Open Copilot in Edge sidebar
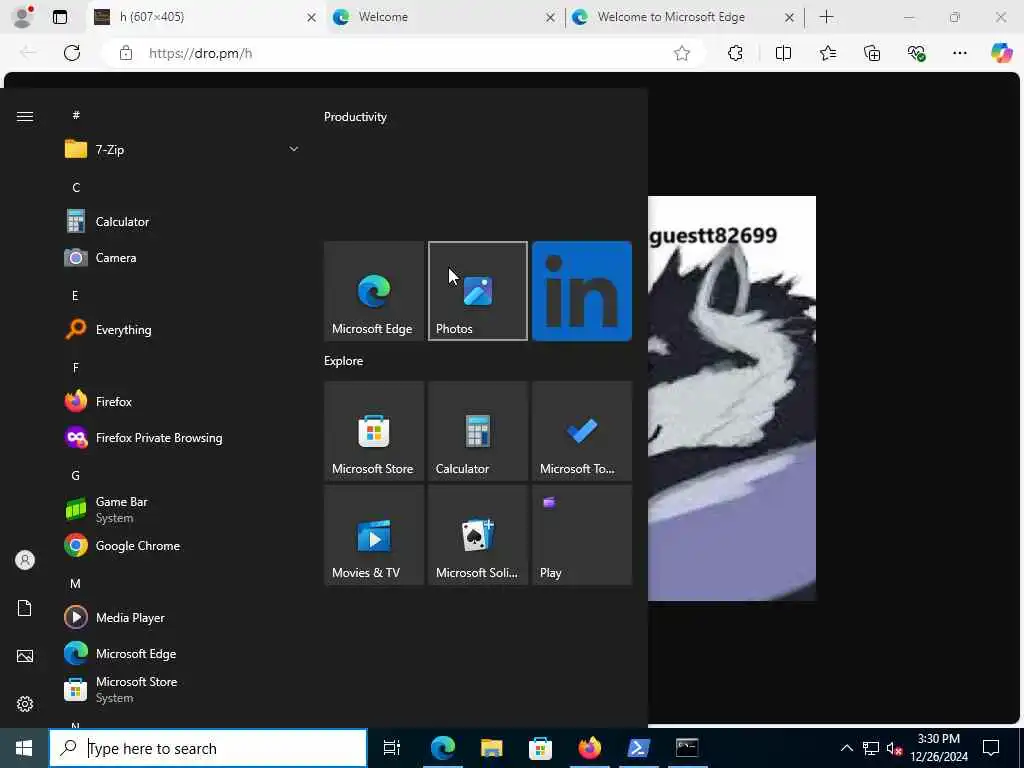The image size is (1024, 768). tap(1001, 53)
